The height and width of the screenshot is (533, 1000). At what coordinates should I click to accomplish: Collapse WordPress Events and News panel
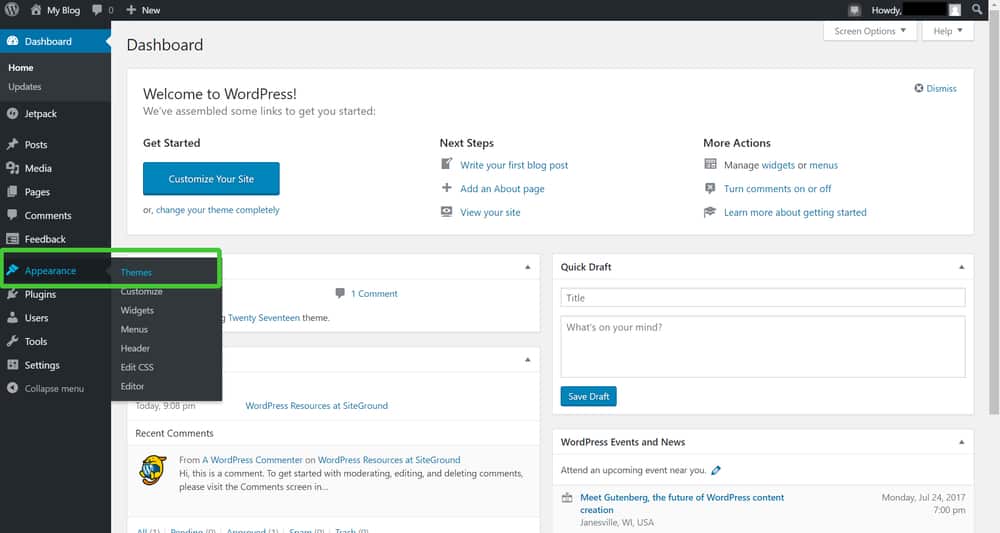(x=961, y=442)
